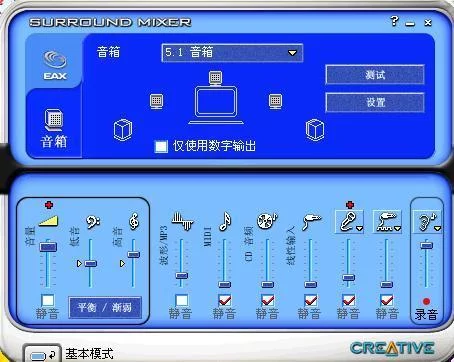Click the Wave/MP3 waveform icon
The image size is (454, 362).
pyautogui.click(x=183, y=221)
